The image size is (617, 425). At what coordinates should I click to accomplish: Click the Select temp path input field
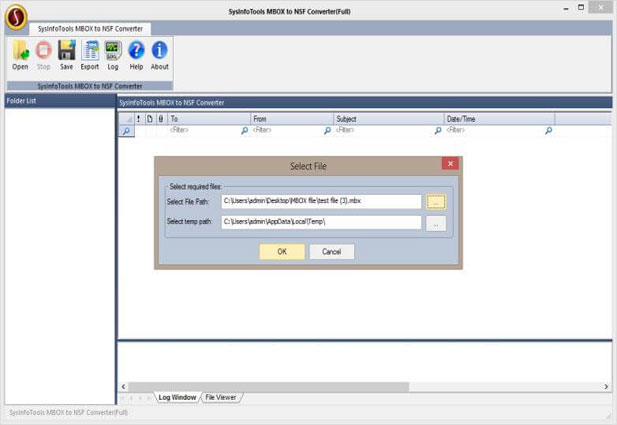[x=321, y=222]
